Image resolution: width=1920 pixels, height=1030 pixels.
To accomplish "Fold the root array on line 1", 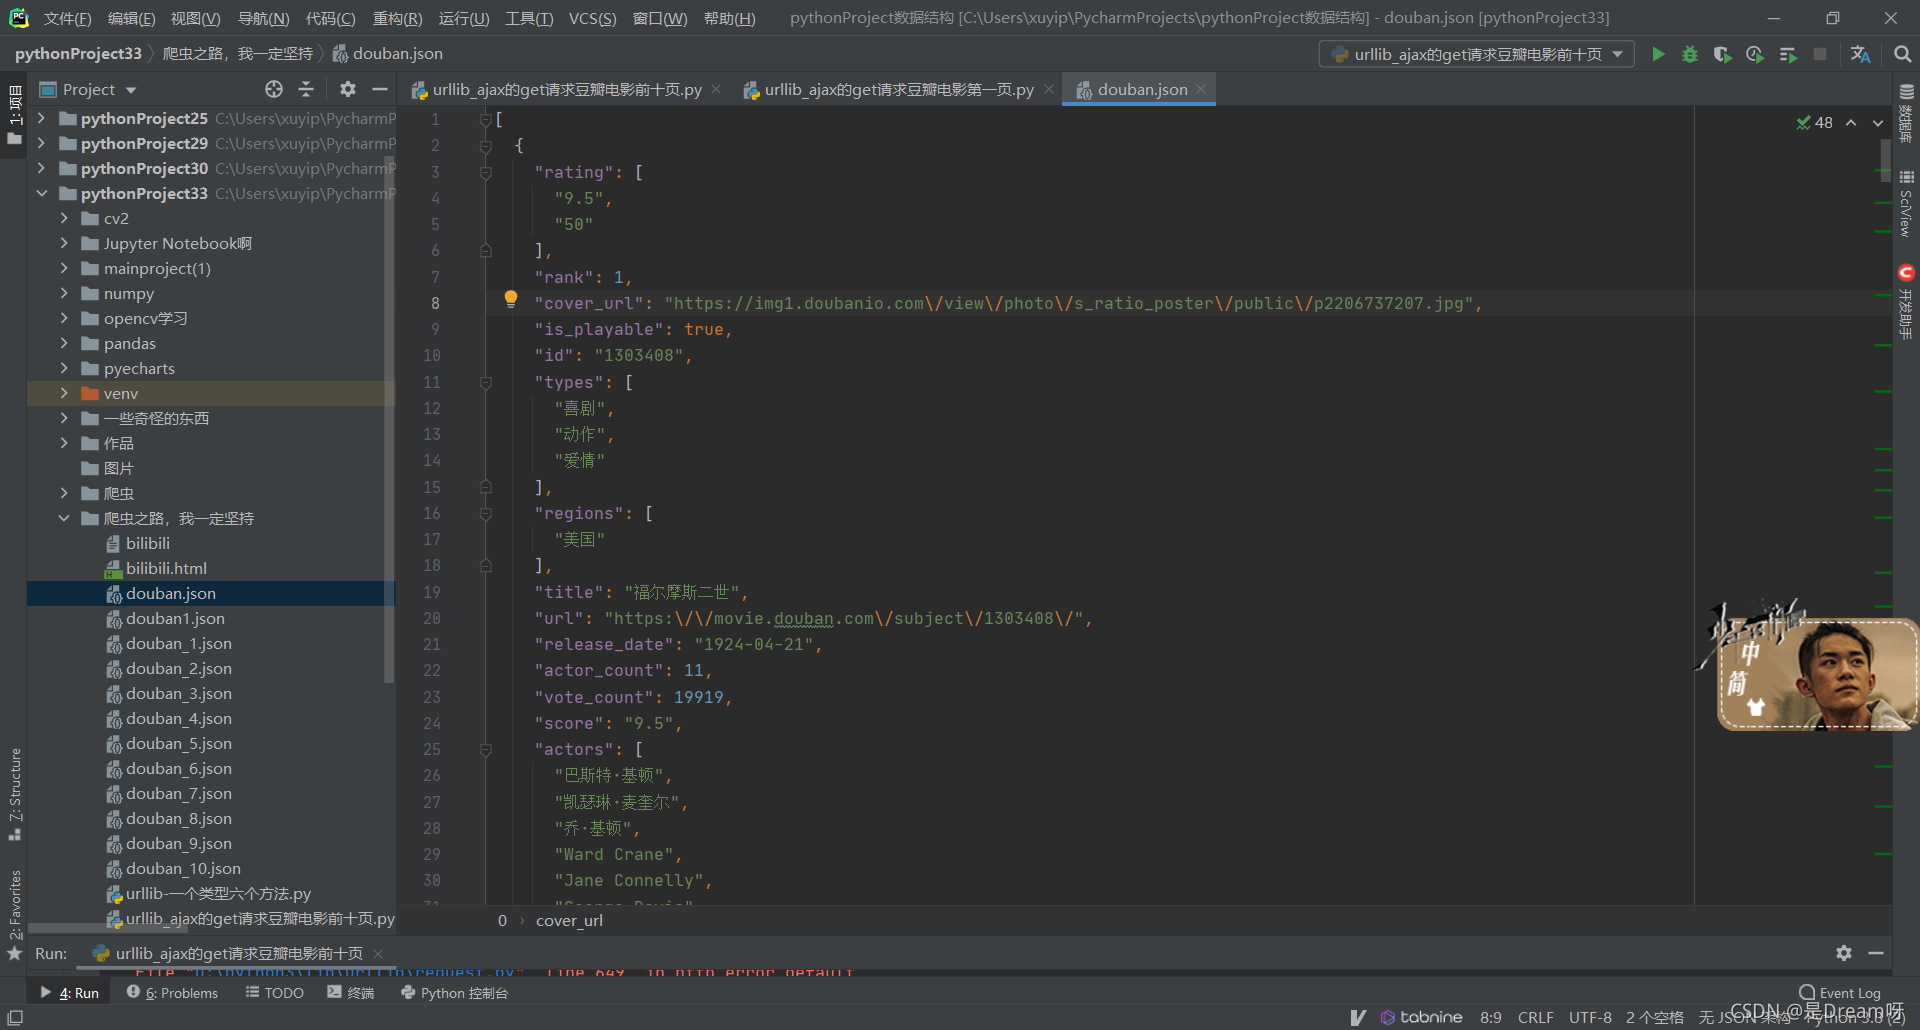I will [486, 119].
